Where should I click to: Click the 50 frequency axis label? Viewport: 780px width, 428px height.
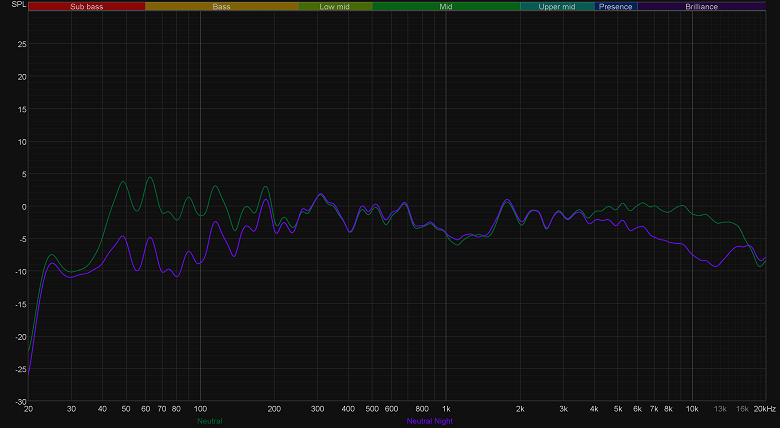pos(126,409)
